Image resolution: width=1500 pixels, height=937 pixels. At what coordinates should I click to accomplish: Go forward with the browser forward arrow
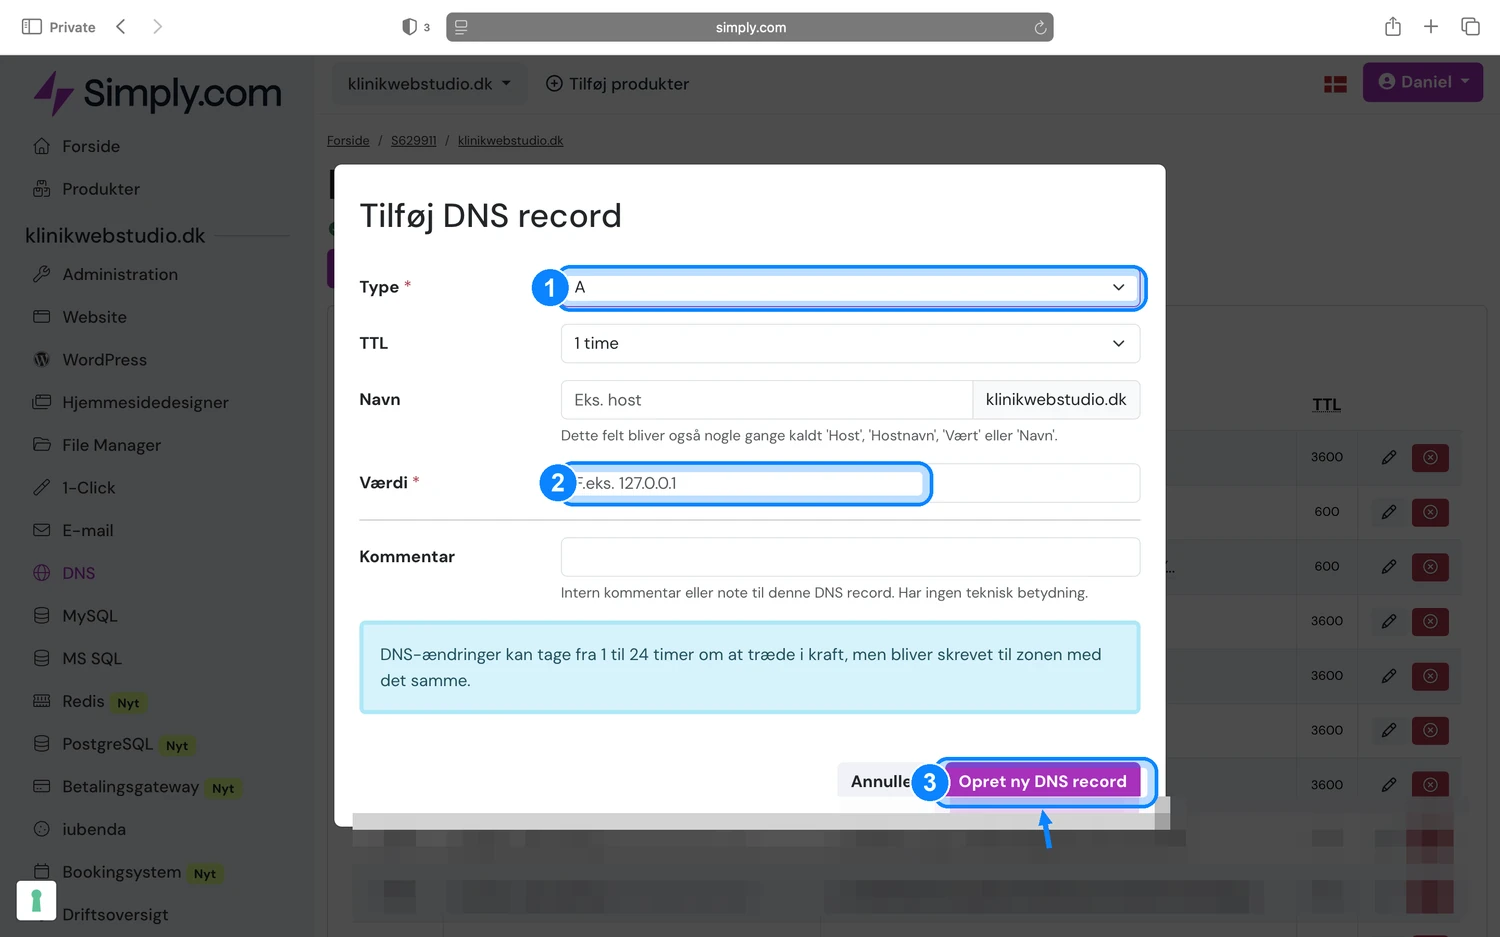[157, 27]
